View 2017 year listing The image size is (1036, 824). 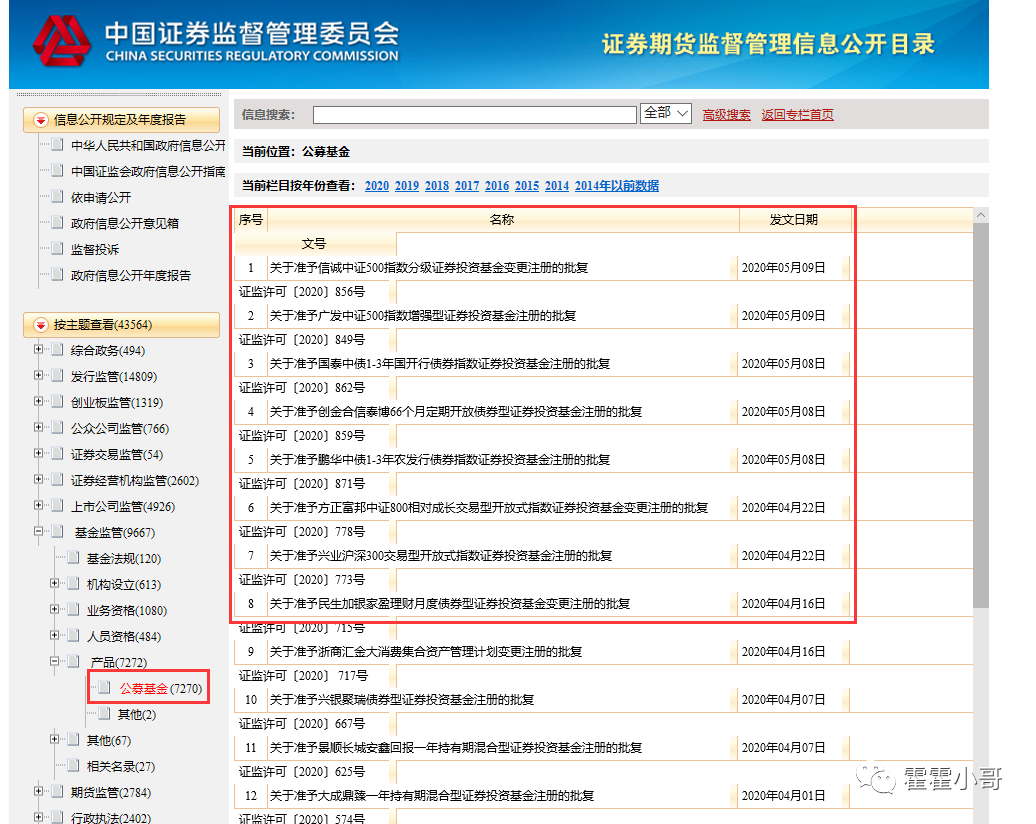pos(467,186)
